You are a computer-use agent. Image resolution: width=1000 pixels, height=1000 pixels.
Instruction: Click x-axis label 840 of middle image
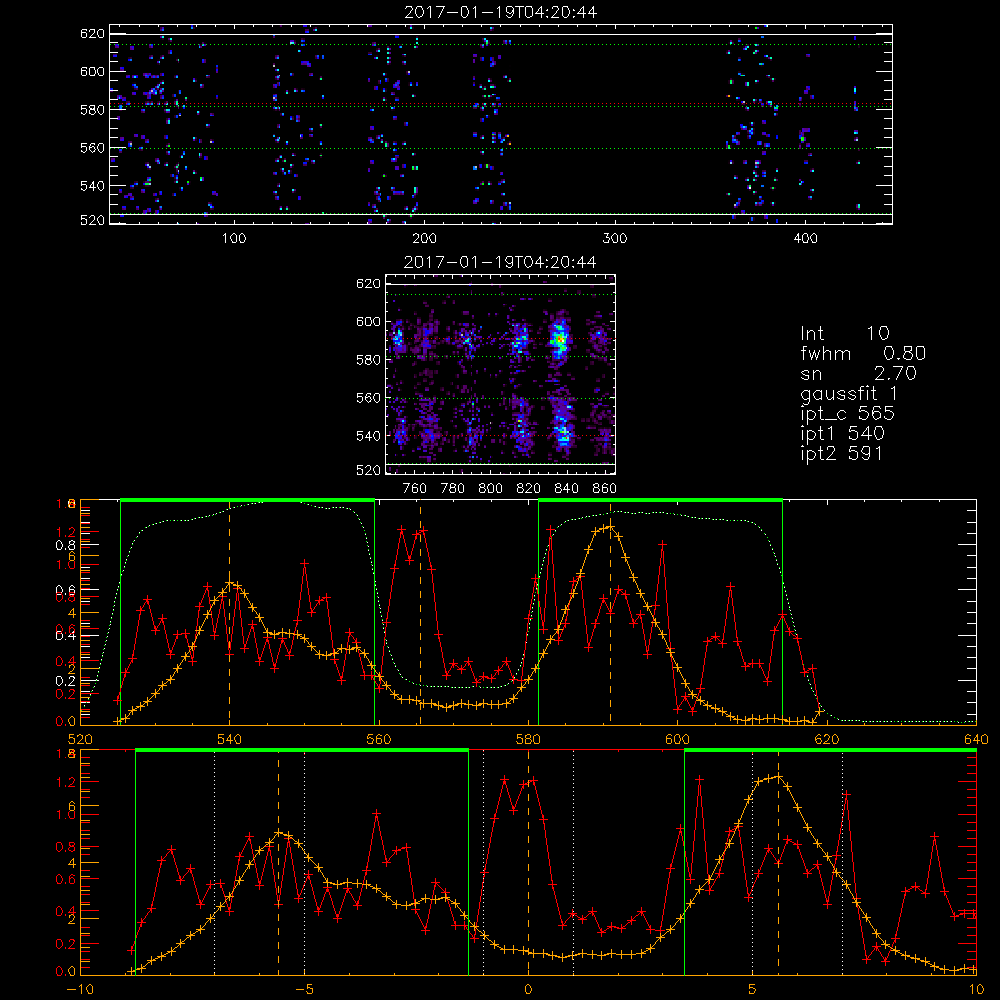click(566, 489)
